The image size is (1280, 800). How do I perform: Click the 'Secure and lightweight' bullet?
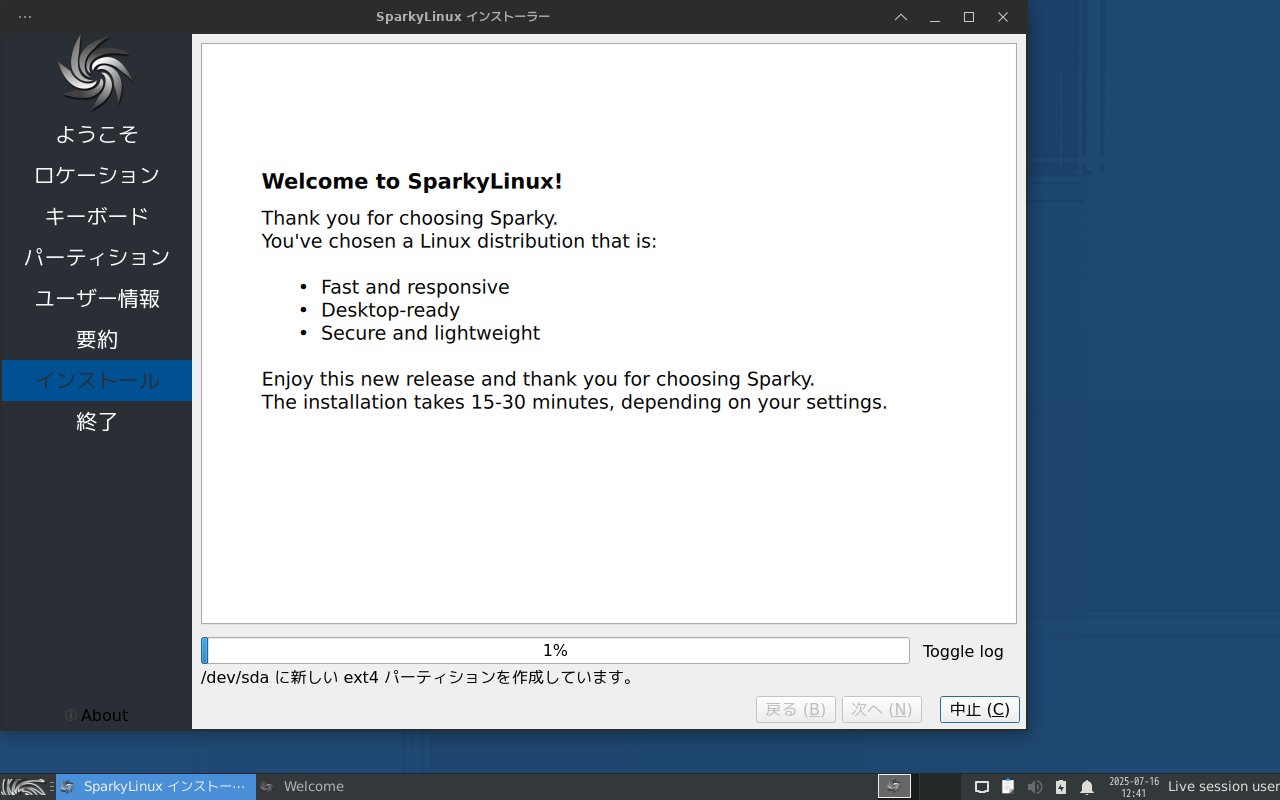[x=430, y=333]
